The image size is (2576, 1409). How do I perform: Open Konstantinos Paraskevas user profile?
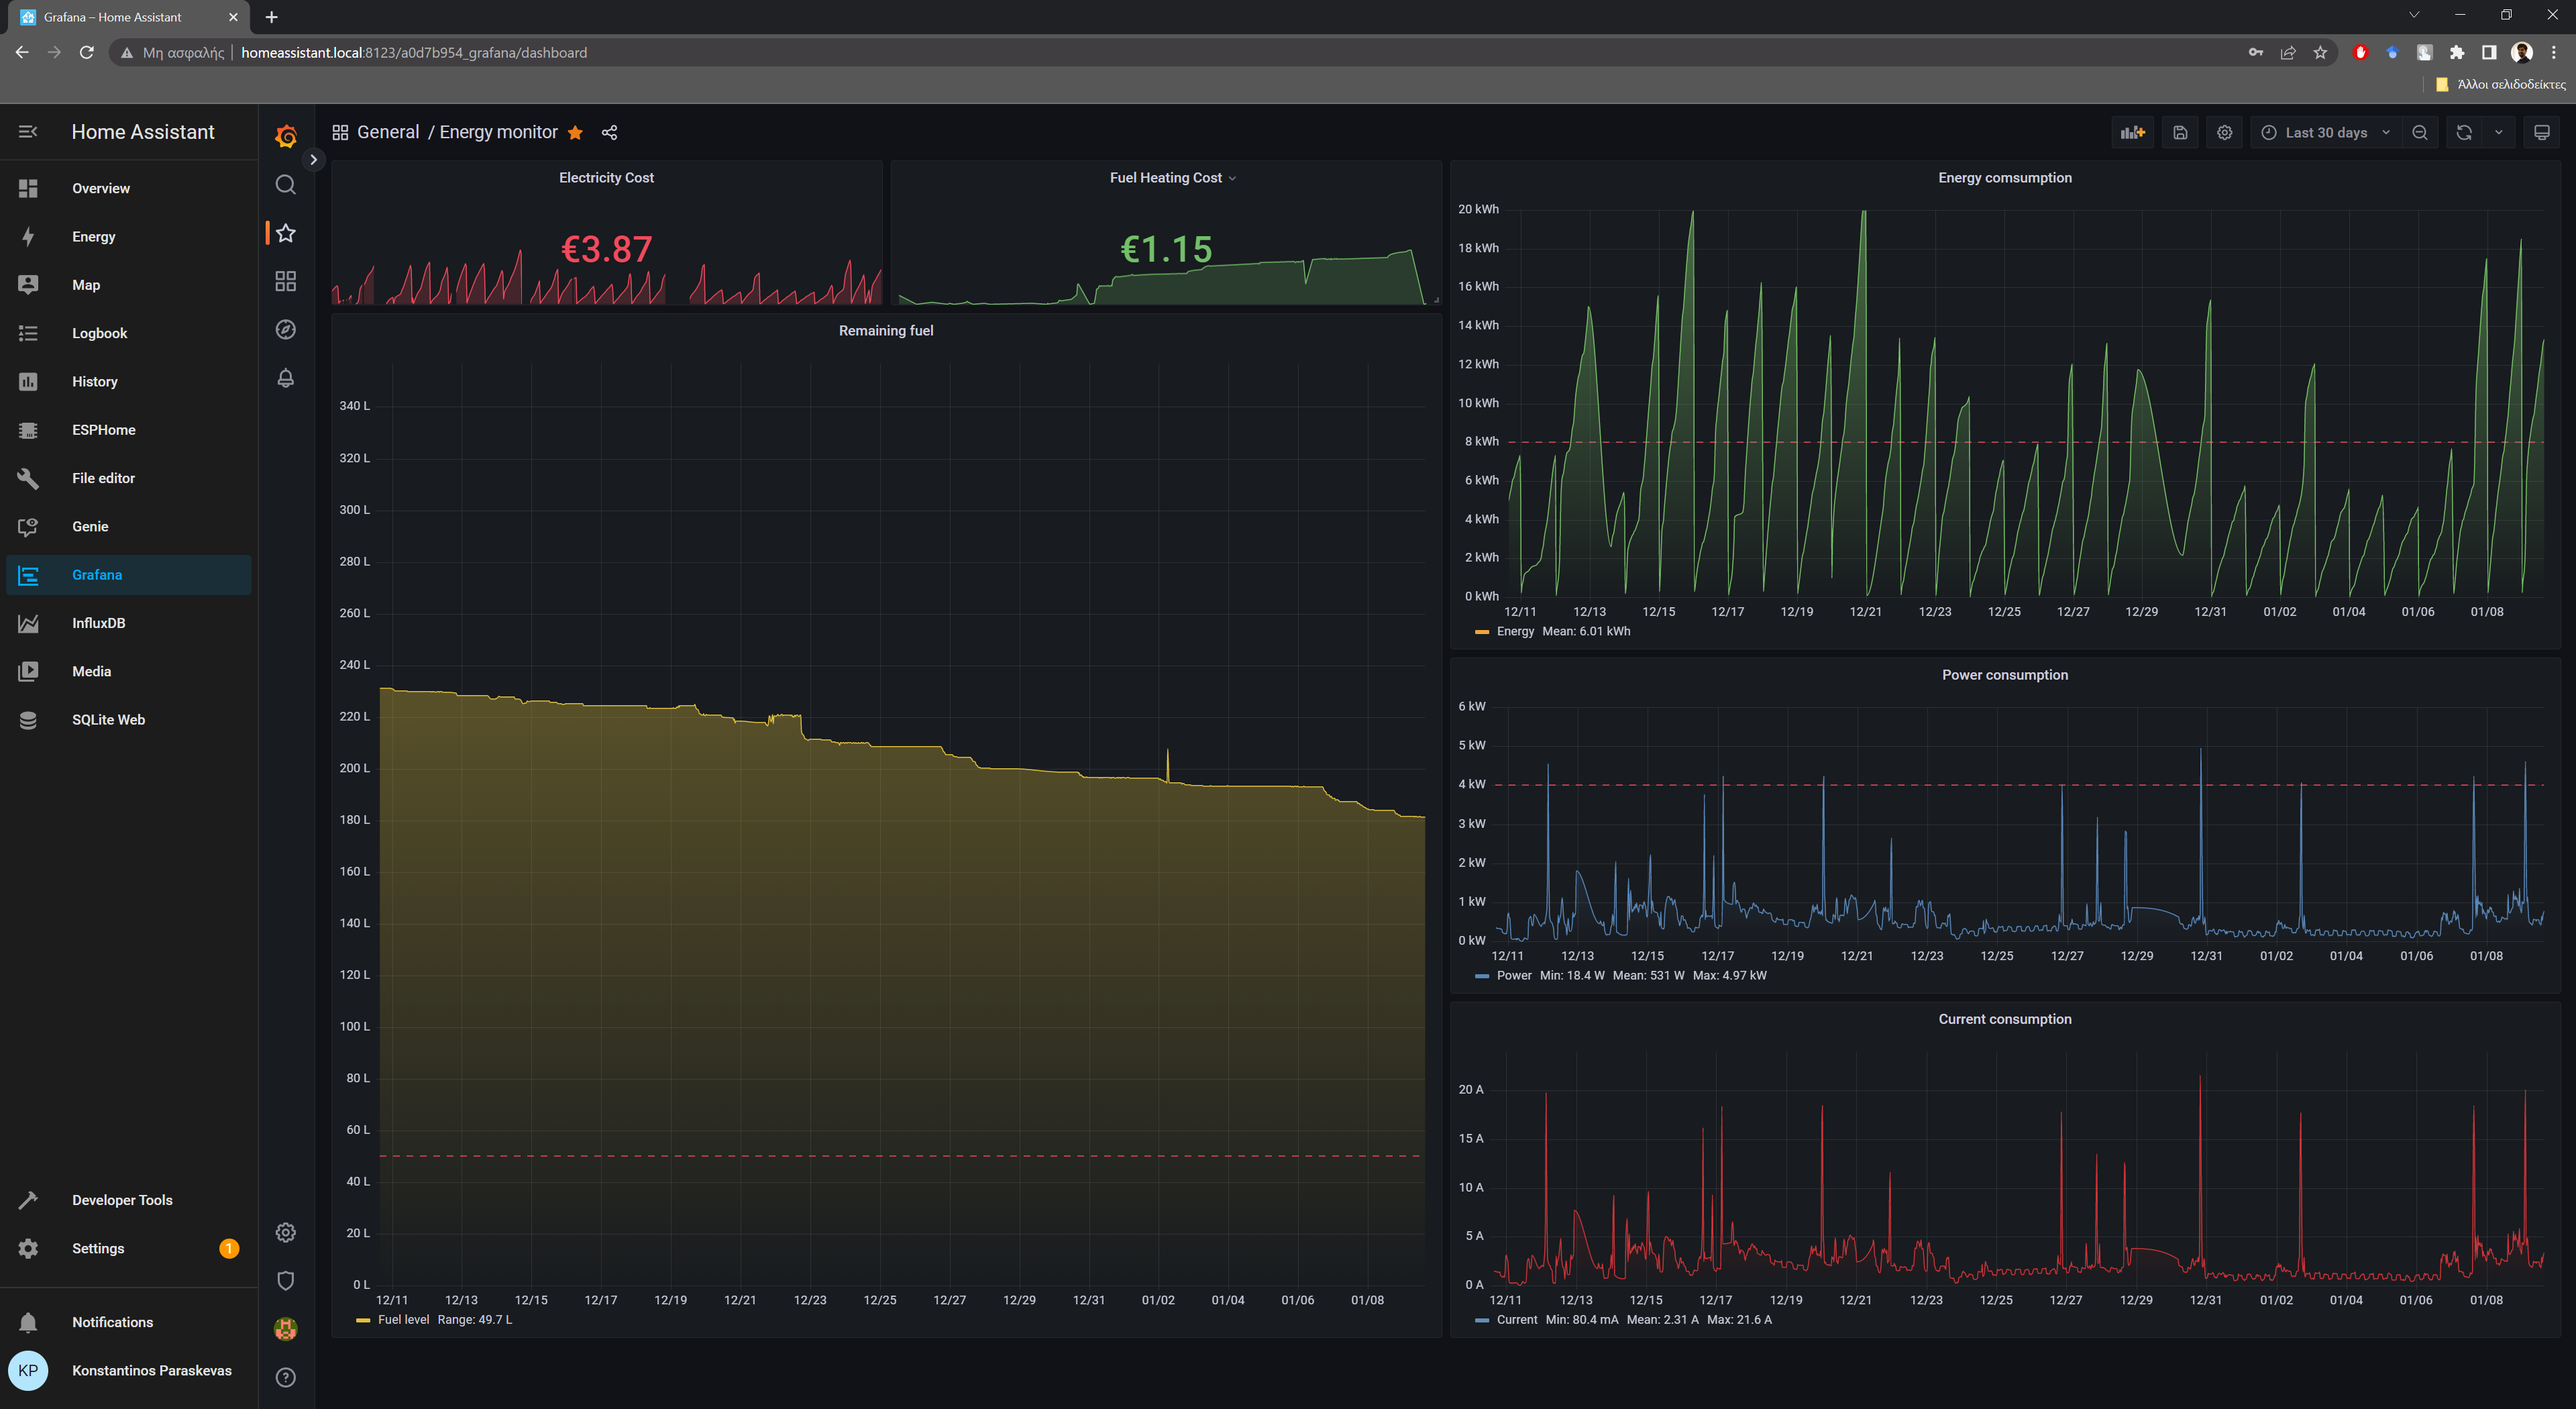tap(151, 1370)
